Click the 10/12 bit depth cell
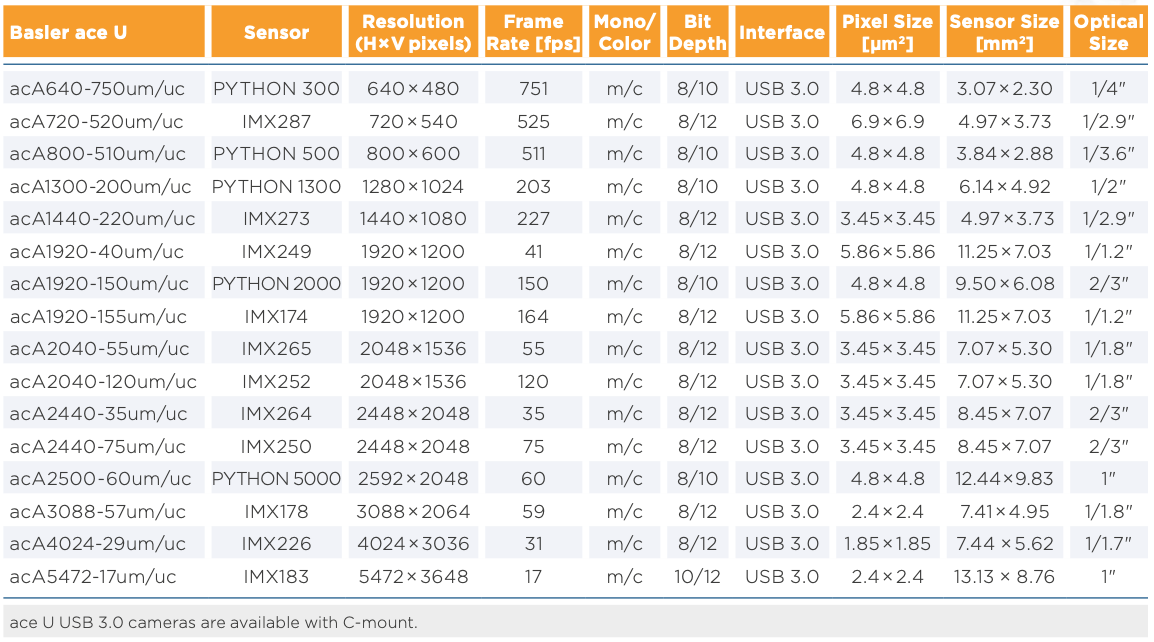This screenshot has width=1154, height=642. pyautogui.click(x=697, y=577)
